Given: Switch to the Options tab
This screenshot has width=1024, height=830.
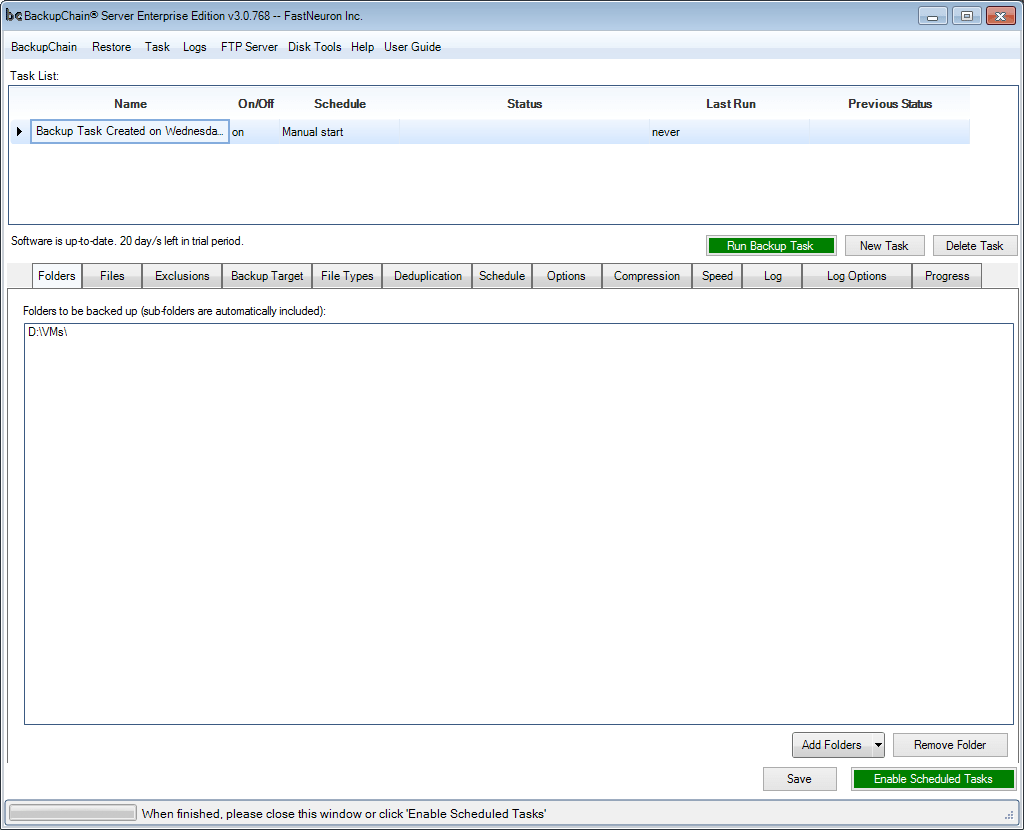Looking at the screenshot, I should click(566, 276).
